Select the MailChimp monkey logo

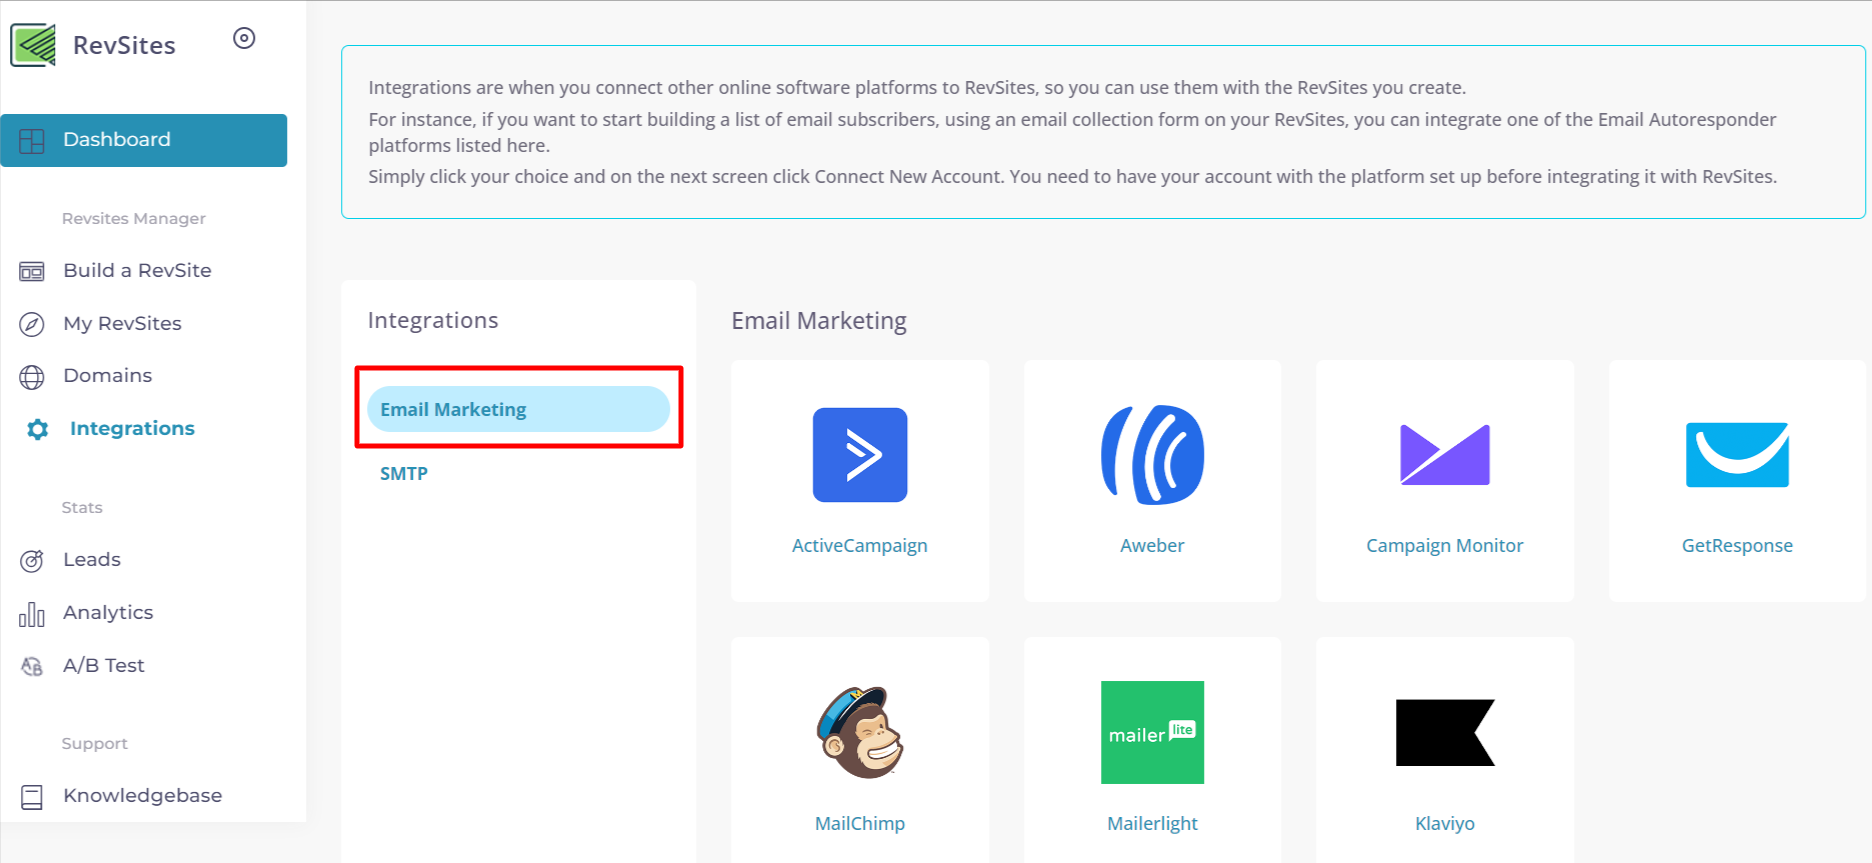(860, 733)
